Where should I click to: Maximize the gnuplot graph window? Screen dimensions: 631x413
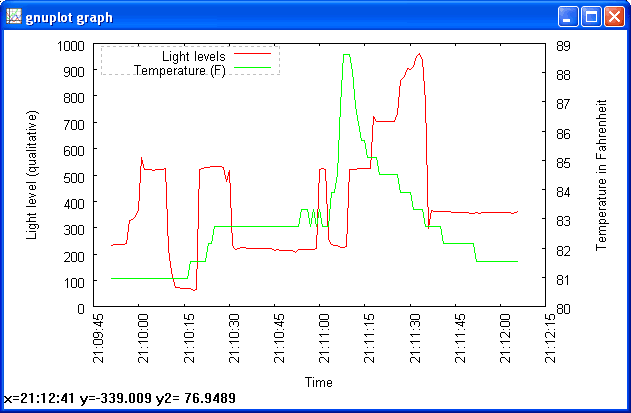(591, 17)
